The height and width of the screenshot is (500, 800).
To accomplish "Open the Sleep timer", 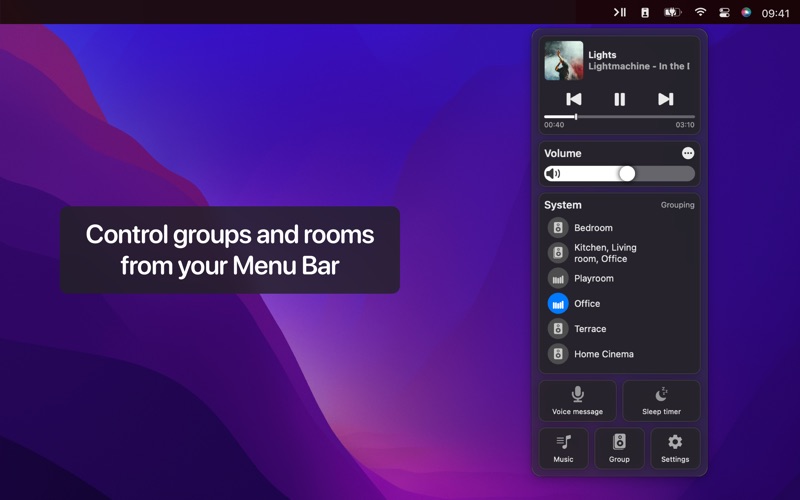I will point(662,401).
